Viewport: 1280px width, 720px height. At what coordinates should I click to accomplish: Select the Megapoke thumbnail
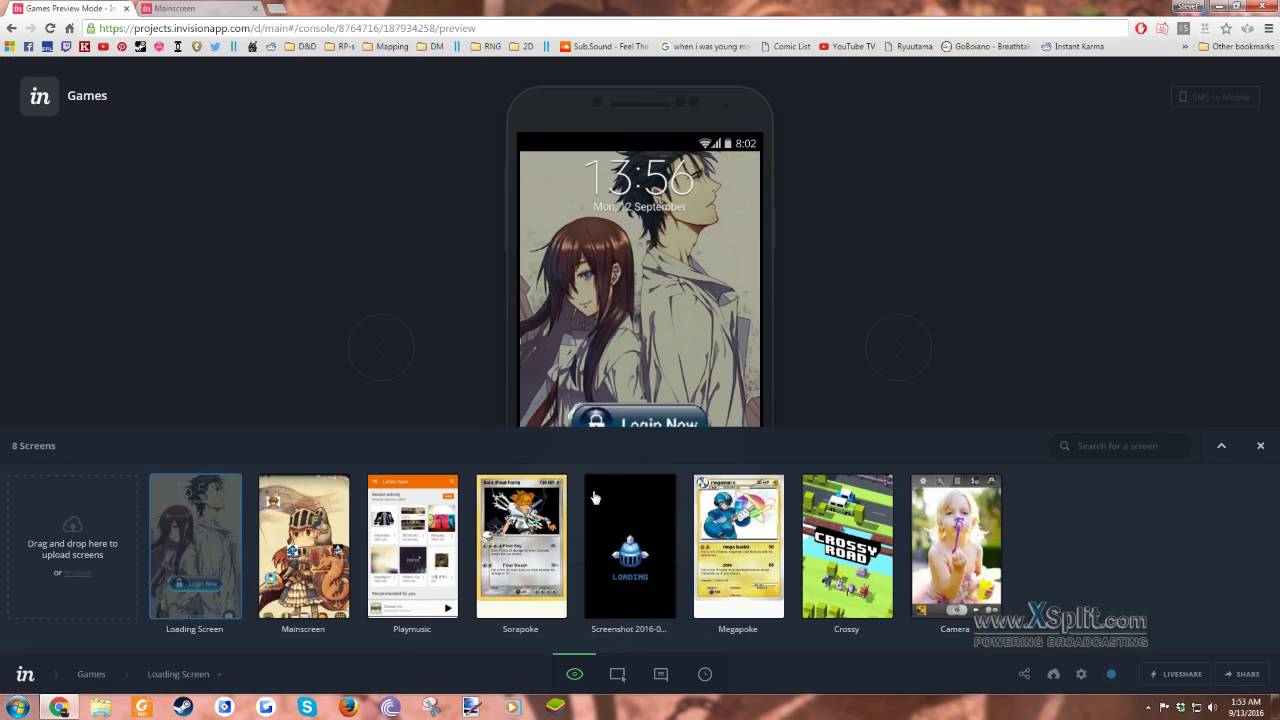(x=739, y=546)
